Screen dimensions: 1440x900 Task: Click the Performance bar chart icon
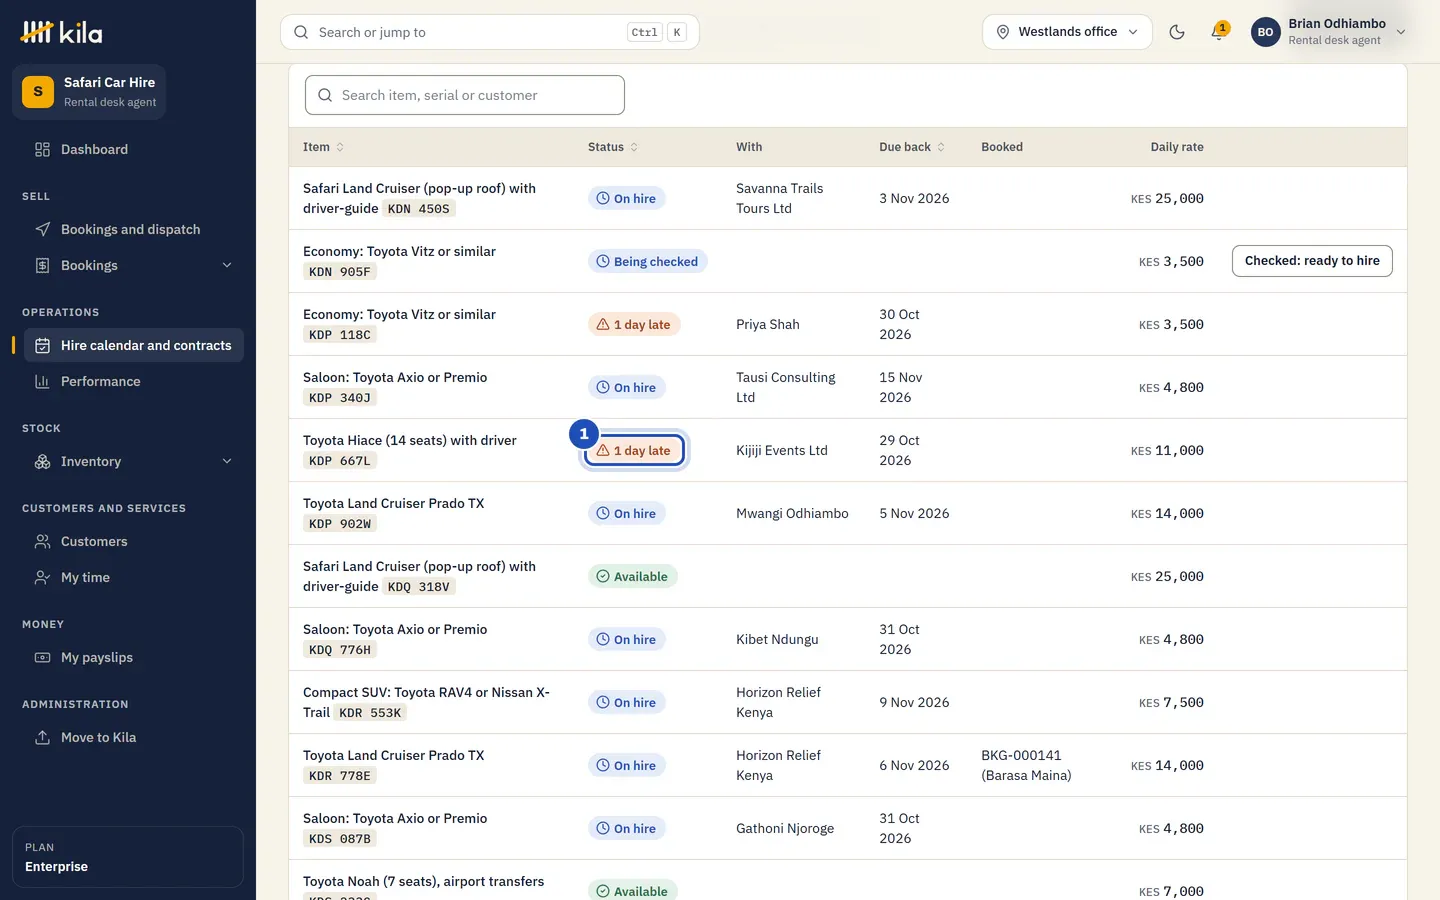point(42,382)
